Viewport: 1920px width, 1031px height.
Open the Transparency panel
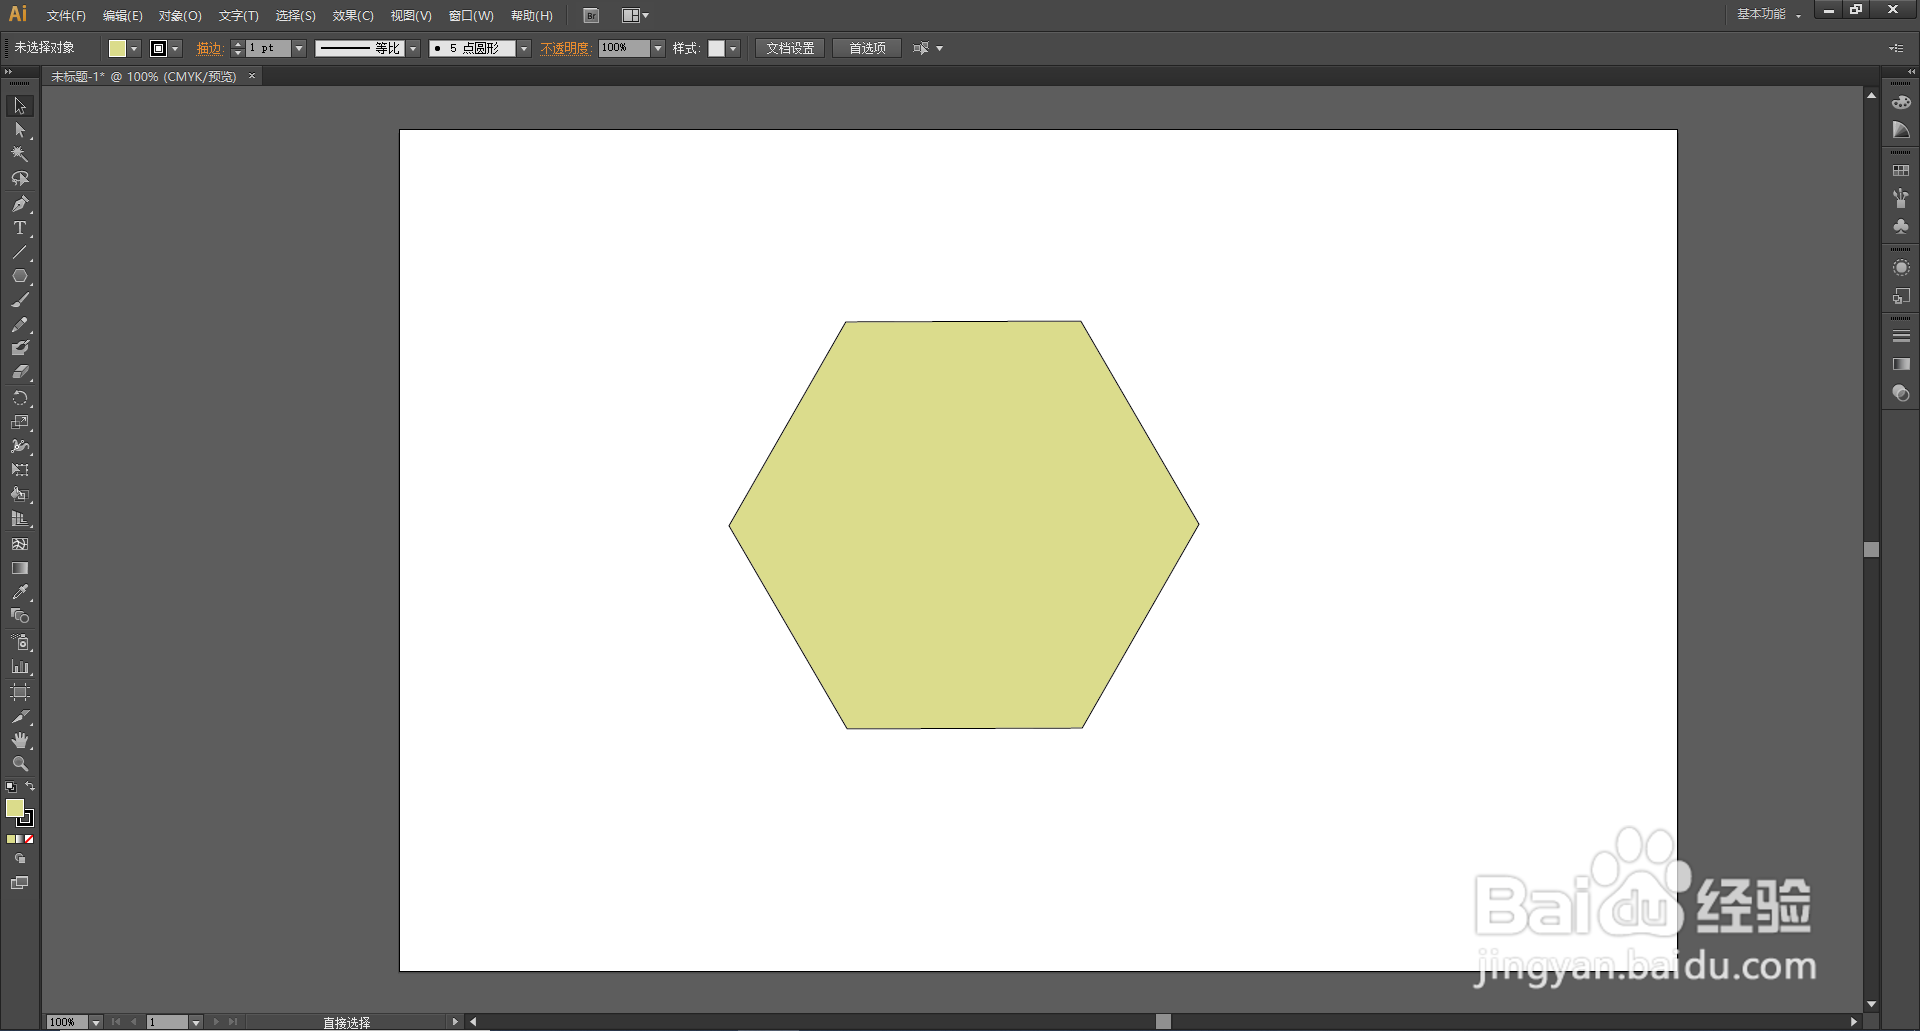tap(1901, 394)
